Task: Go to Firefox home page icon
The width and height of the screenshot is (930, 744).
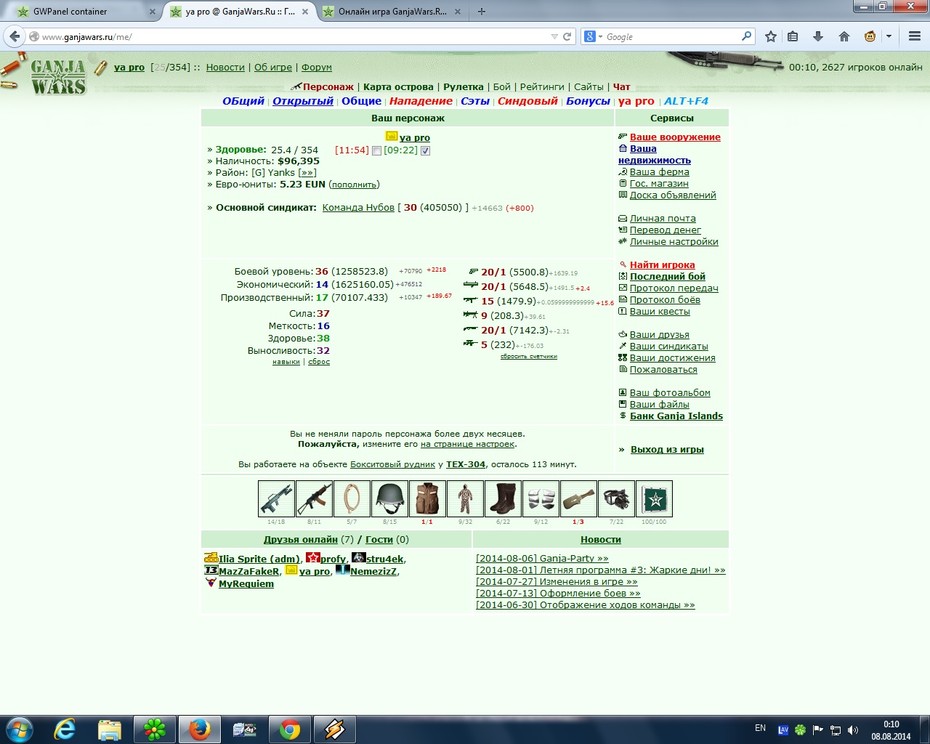Action: tap(844, 37)
